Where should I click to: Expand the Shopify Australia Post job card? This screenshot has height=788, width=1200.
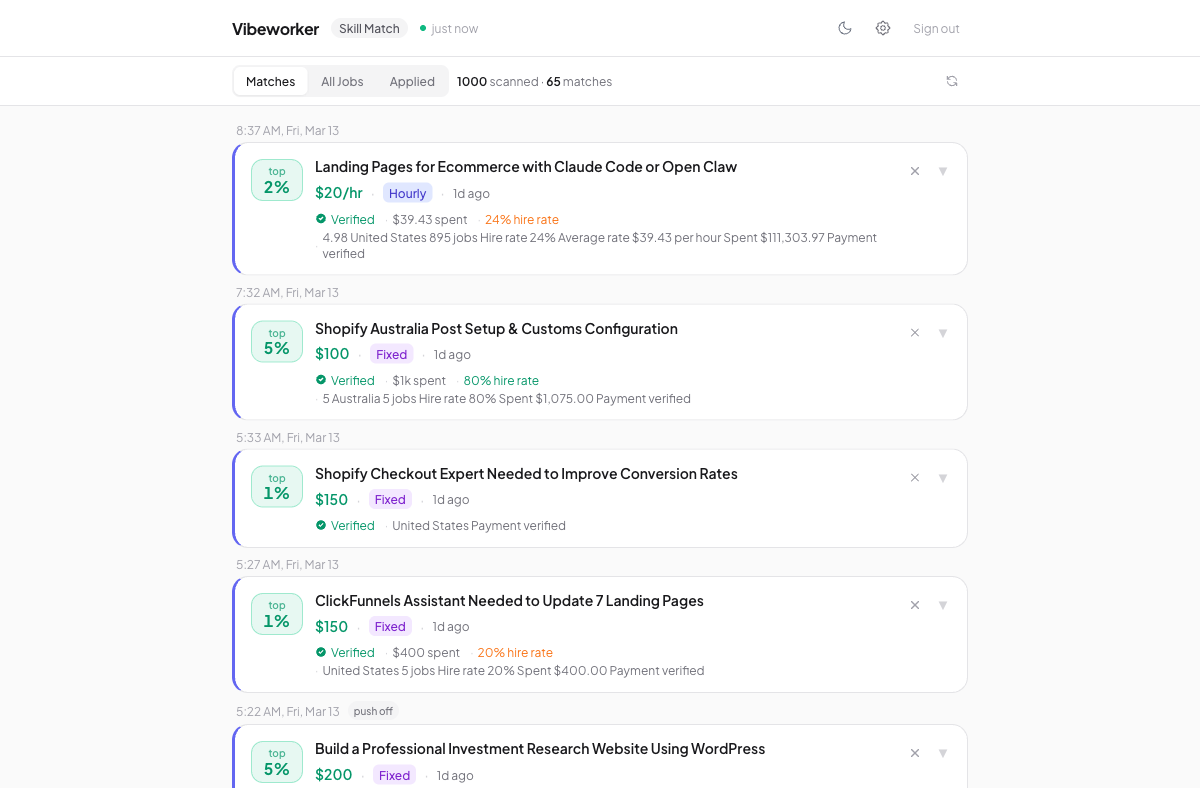click(x=942, y=332)
